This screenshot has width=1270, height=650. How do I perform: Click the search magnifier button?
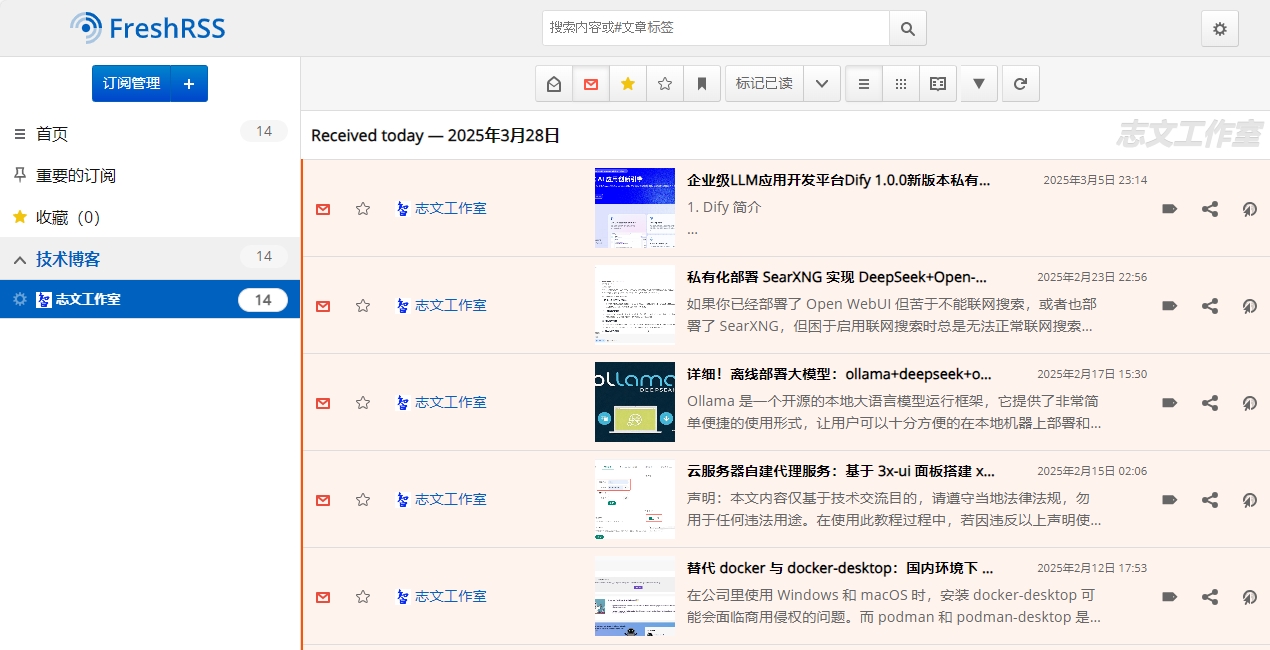coord(908,28)
